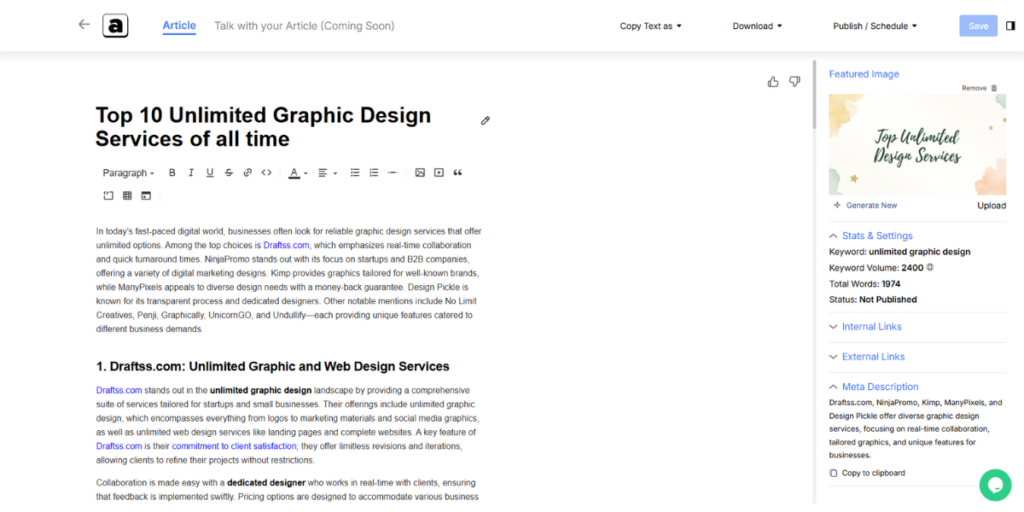1024x512 pixels.
Task: Insert a hyperlink using the link icon
Action: (x=248, y=173)
